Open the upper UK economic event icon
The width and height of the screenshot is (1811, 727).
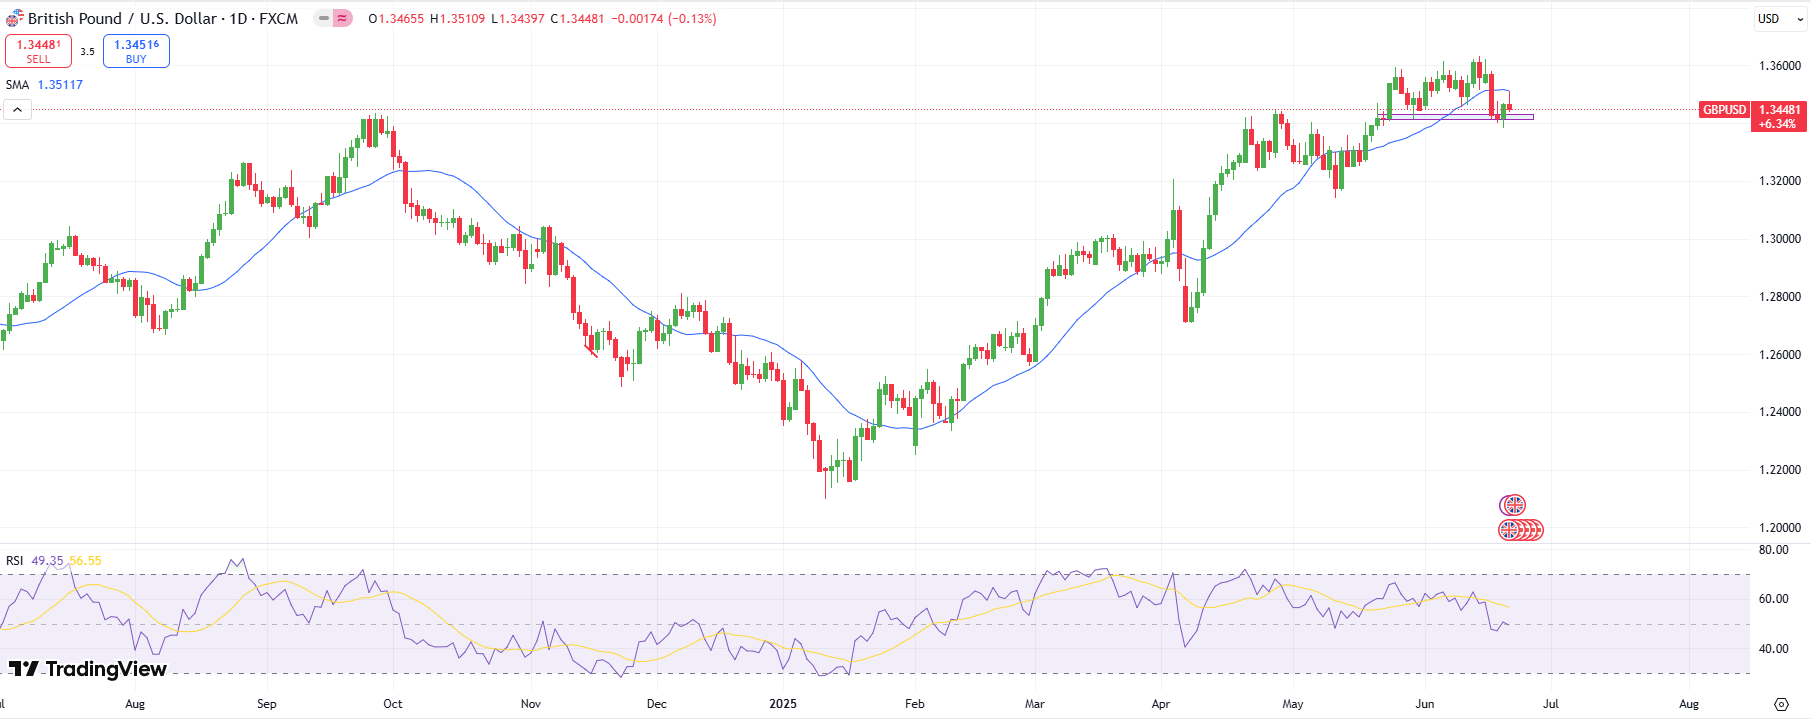(1513, 505)
